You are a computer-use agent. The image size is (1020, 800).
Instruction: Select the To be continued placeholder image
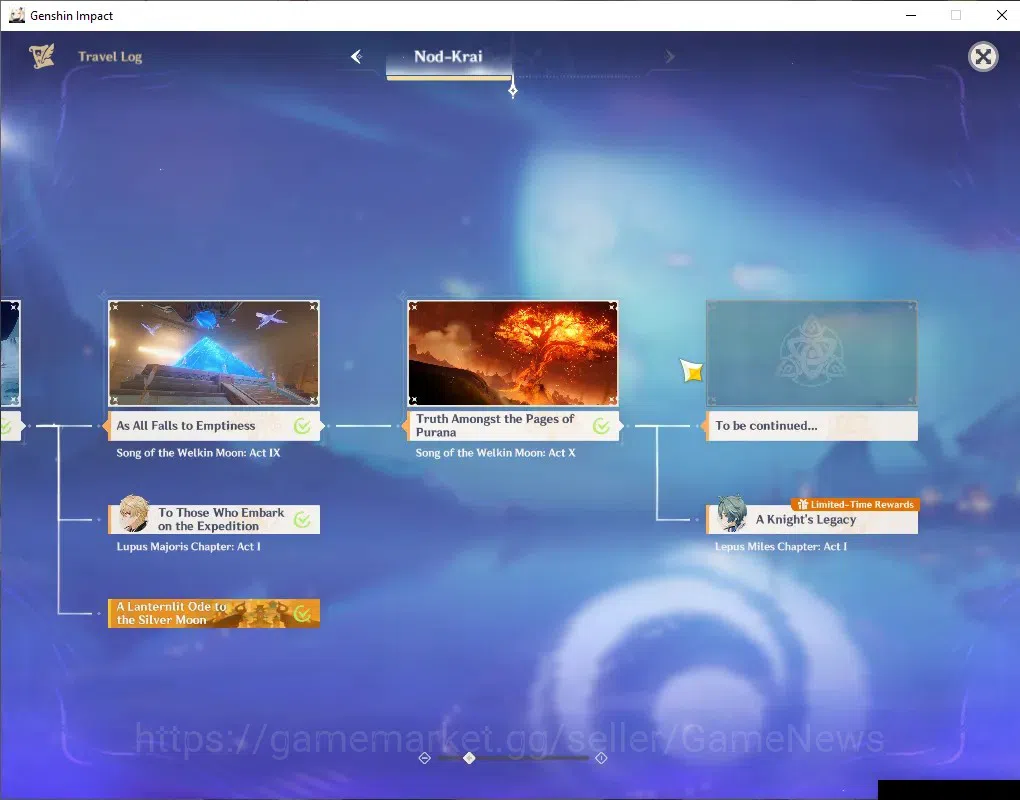(x=812, y=353)
